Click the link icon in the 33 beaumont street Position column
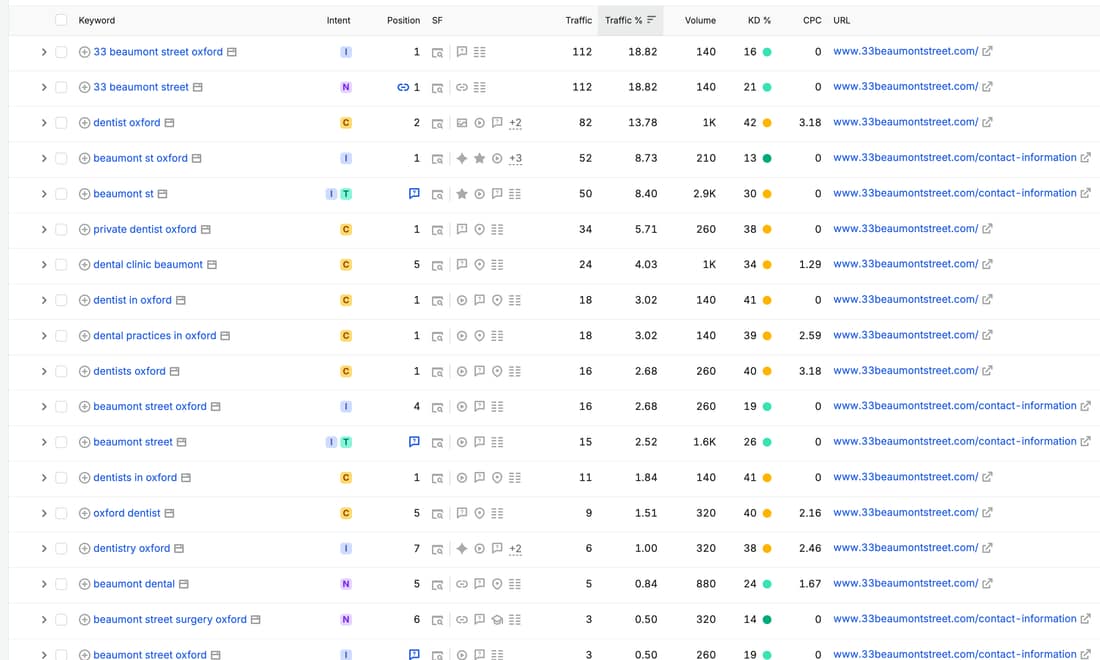Image resolution: width=1100 pixels, height=660 pixels. [403, 87]
